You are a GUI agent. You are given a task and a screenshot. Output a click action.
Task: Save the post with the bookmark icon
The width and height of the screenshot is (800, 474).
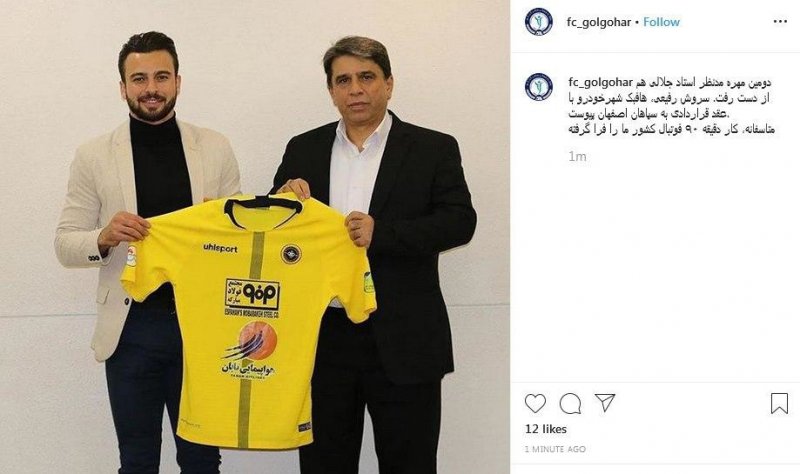[x=779, y=403]
